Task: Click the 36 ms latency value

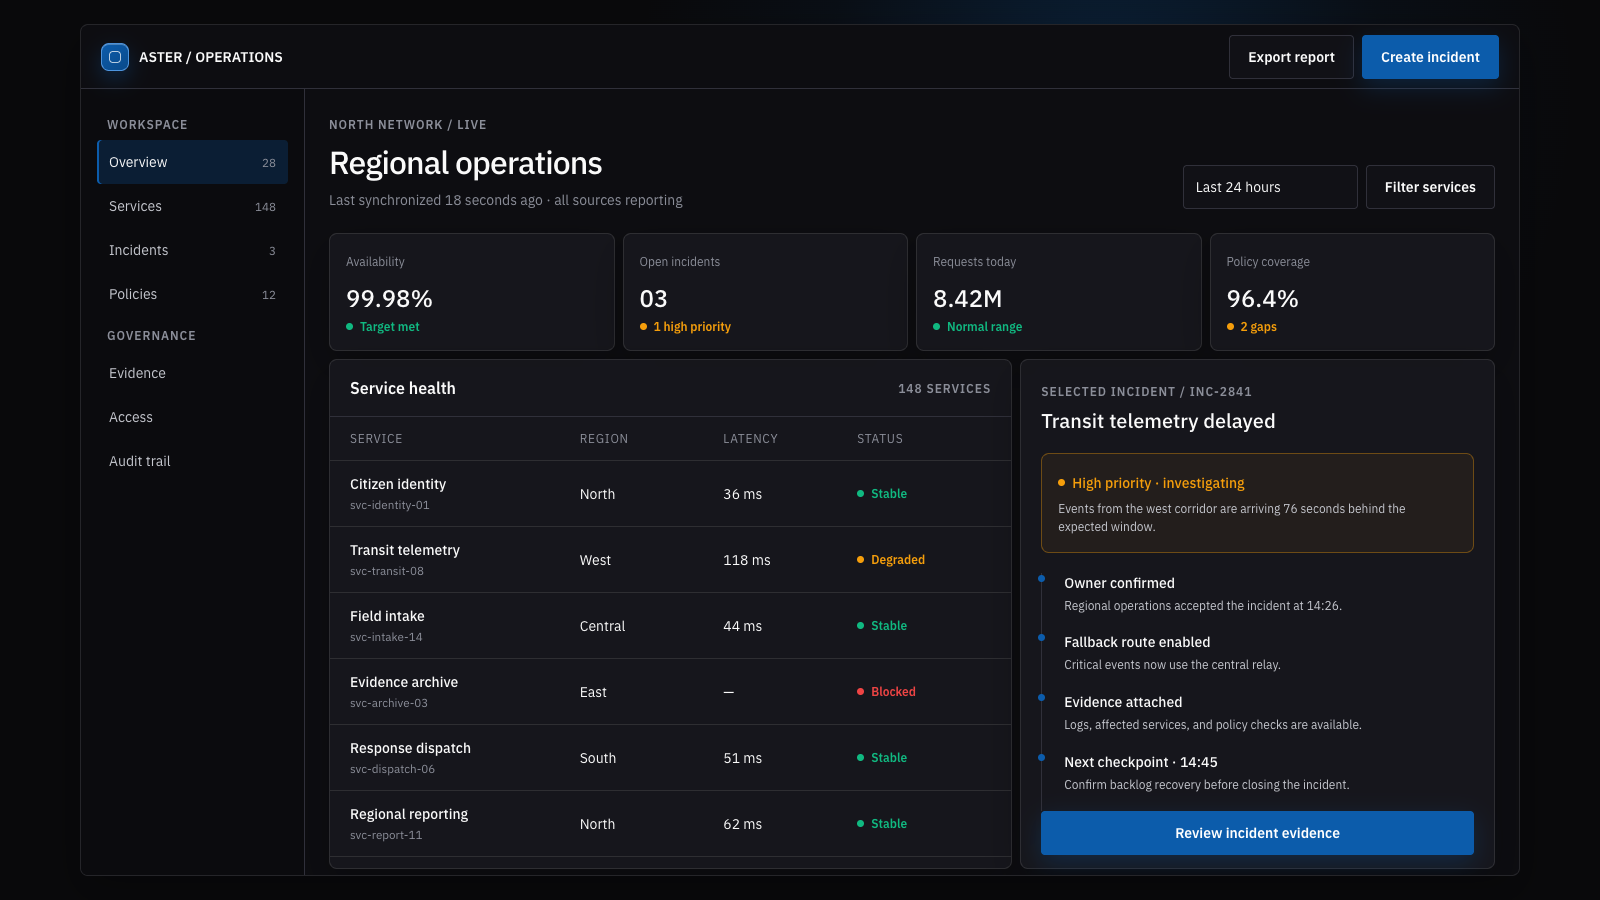Action: click(743, 494)
